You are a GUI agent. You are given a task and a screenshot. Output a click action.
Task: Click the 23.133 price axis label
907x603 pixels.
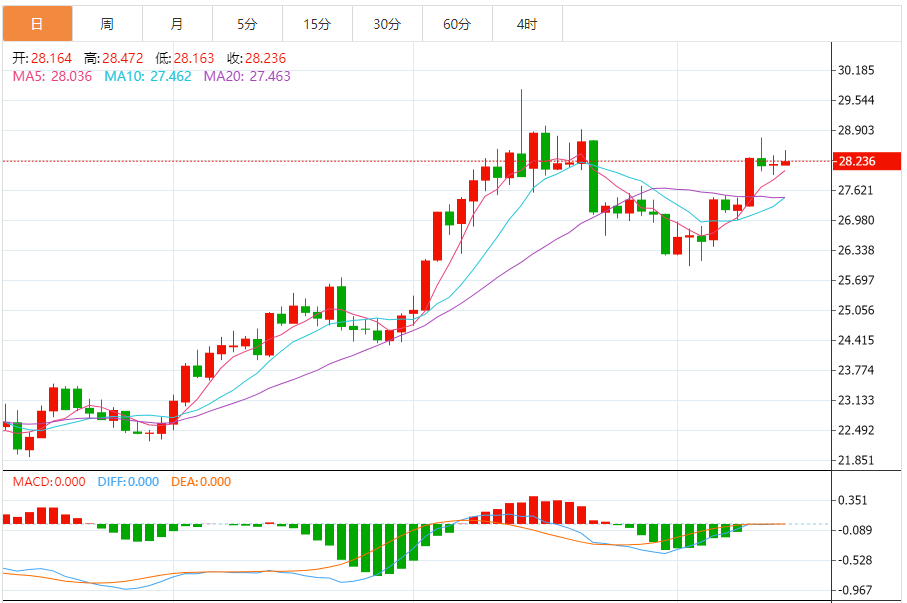click(856, 400)
